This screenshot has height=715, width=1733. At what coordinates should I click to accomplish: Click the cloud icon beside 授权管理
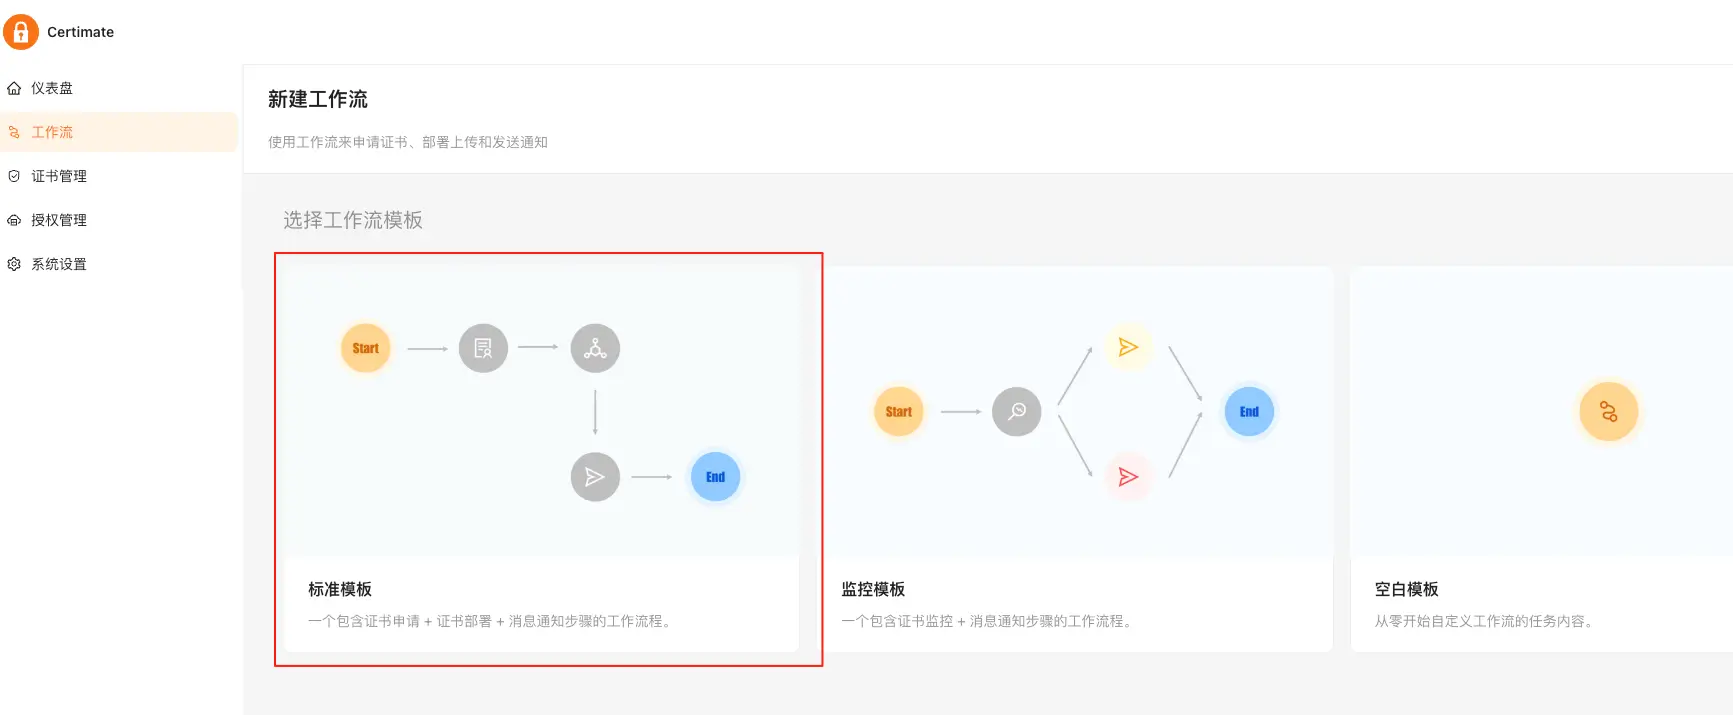(x=14, y=220)
